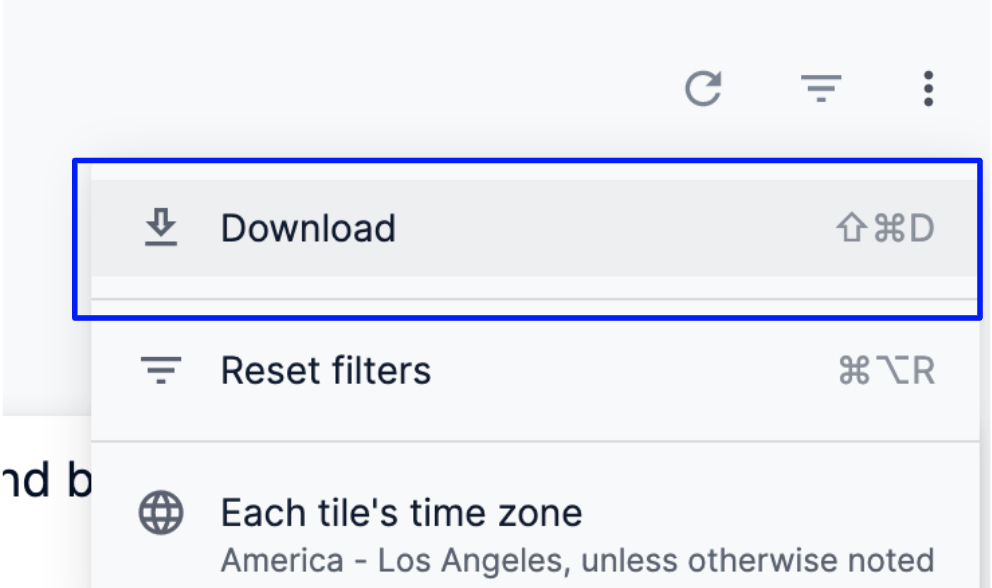Click the divider line below Reset filters
Image resolution: width=992 pixels, height=588 pixels.
(534, 441)
